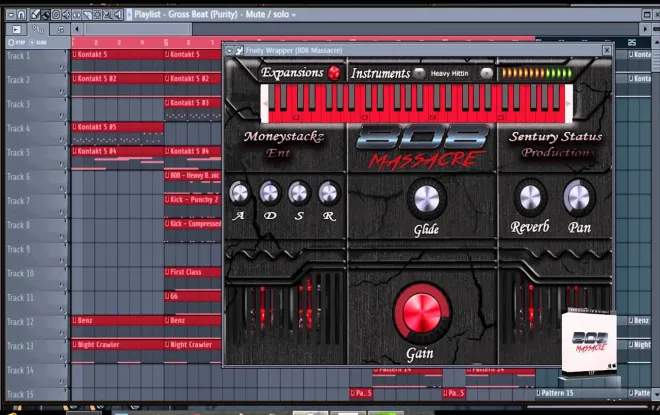
Task: Click the red Gain knob
Action: 422,313
